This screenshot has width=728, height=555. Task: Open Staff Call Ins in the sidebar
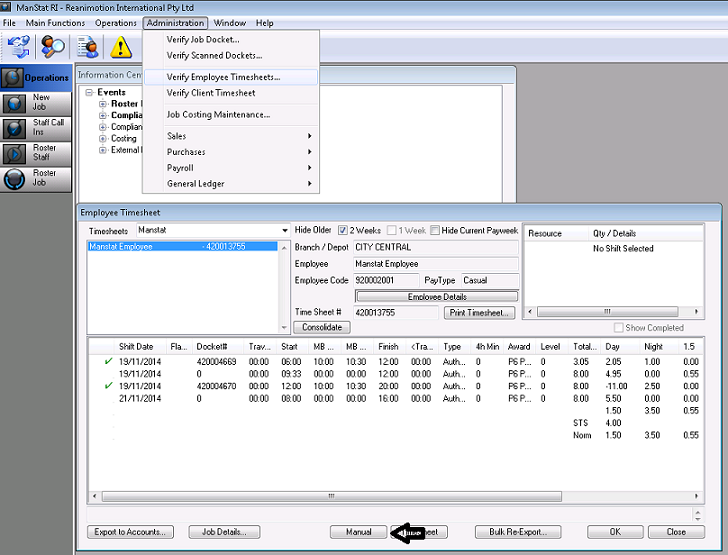37,128
